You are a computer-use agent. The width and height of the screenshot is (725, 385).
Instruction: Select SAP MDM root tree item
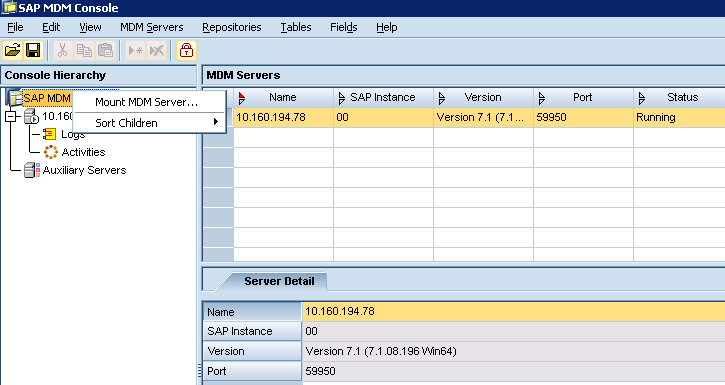coord(47,98)
